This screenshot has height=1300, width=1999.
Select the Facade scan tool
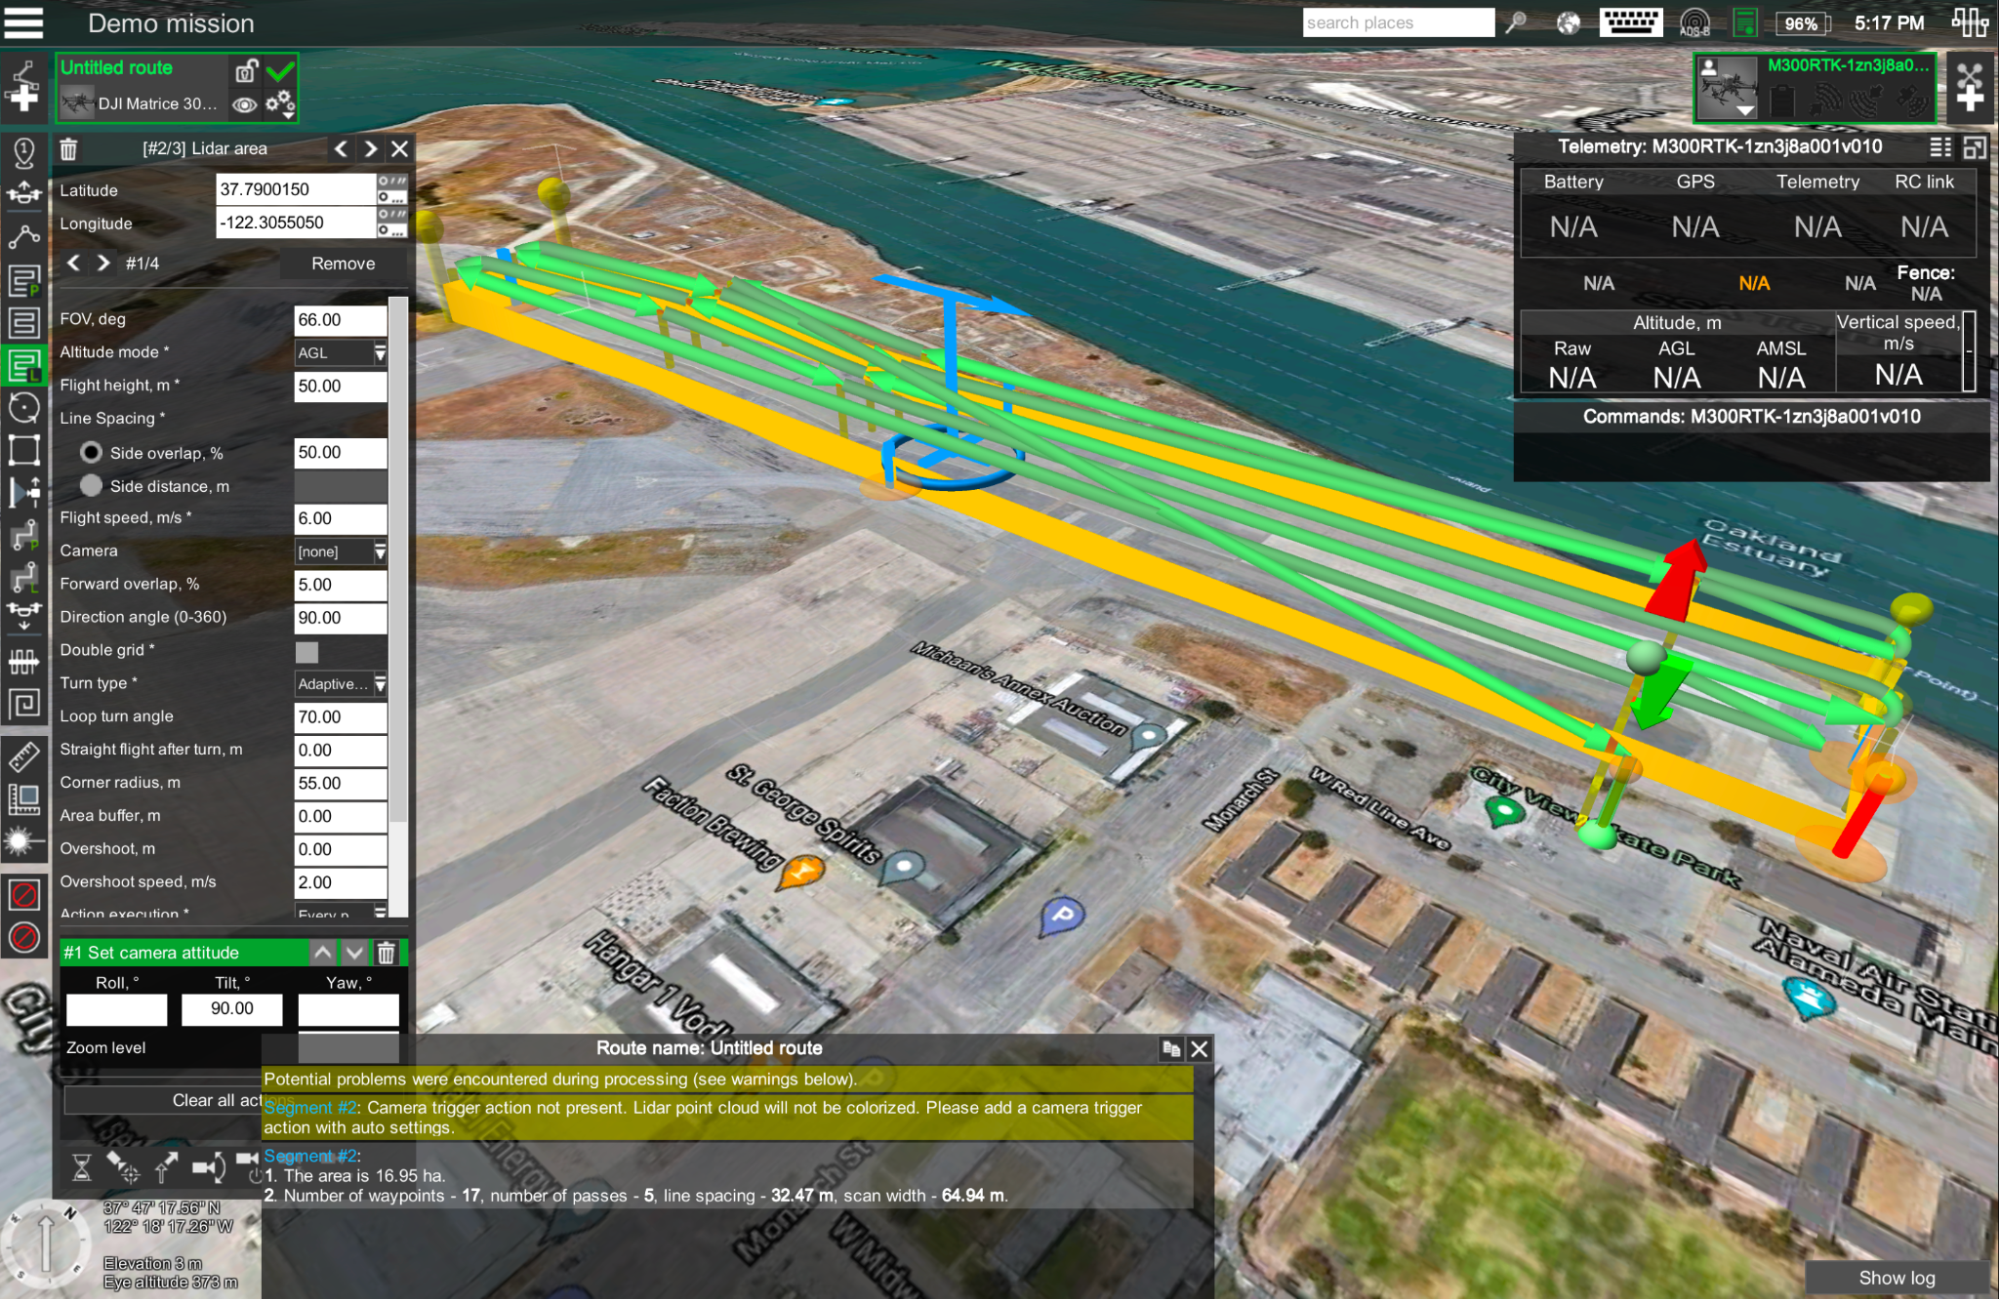[x=24, y=492]
